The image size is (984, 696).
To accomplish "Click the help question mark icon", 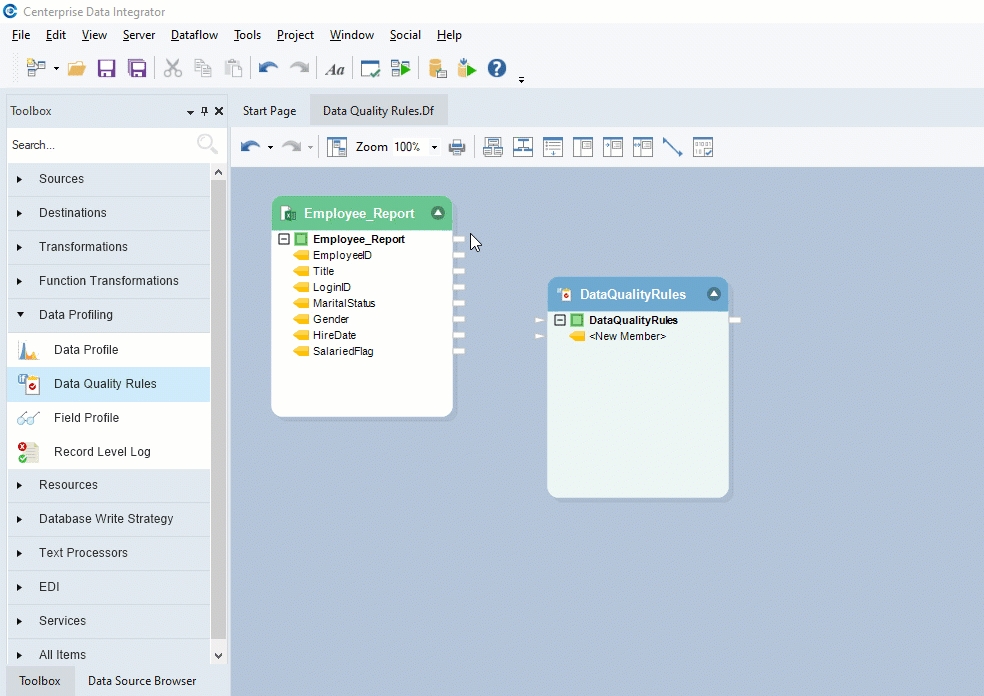I will pyautogui.click(x=497, y=68).
